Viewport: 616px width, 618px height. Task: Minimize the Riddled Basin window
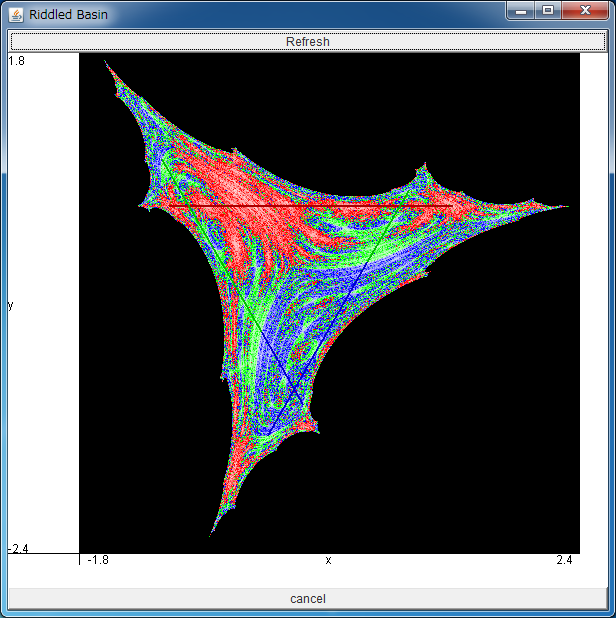click(521, 11)
